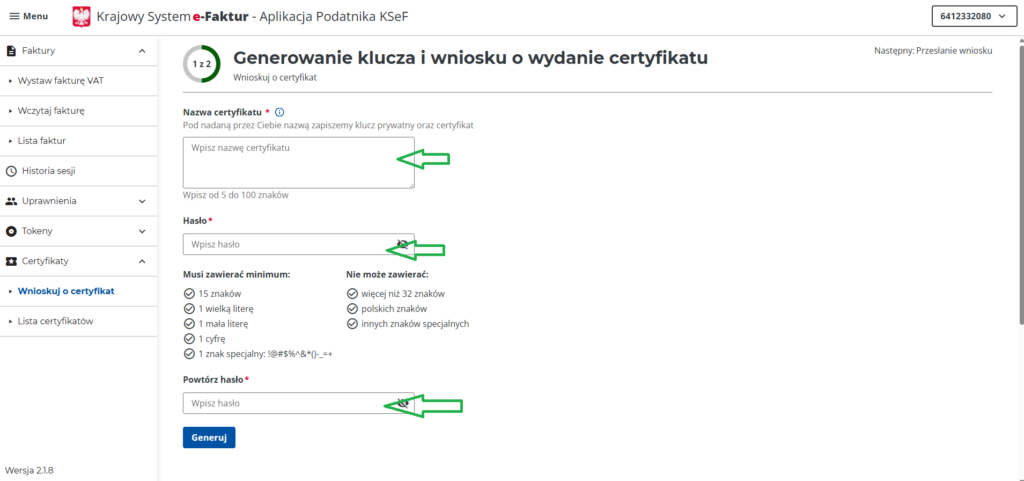Select Wystaw fakturę VAT menu item

60,80
